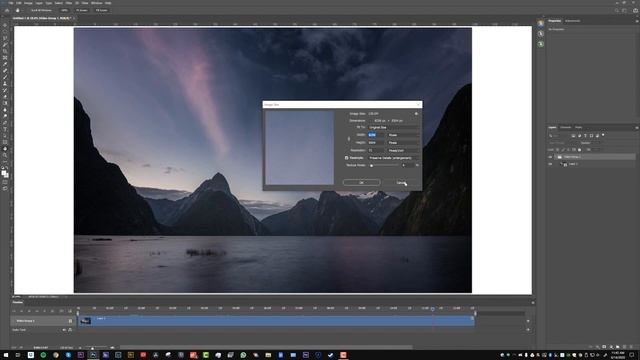Image resolution: width=640 pixels, height=360 pixels.
Task: Select the Lasso tool
Action: (5, 38)
